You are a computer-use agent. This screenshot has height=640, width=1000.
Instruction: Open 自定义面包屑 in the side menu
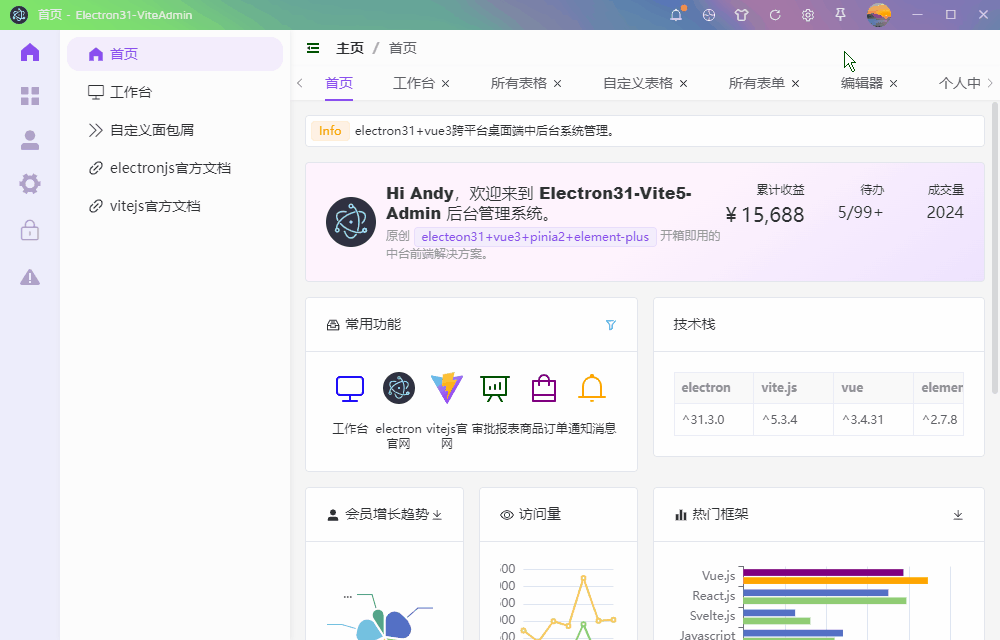(x=175, y=130)
